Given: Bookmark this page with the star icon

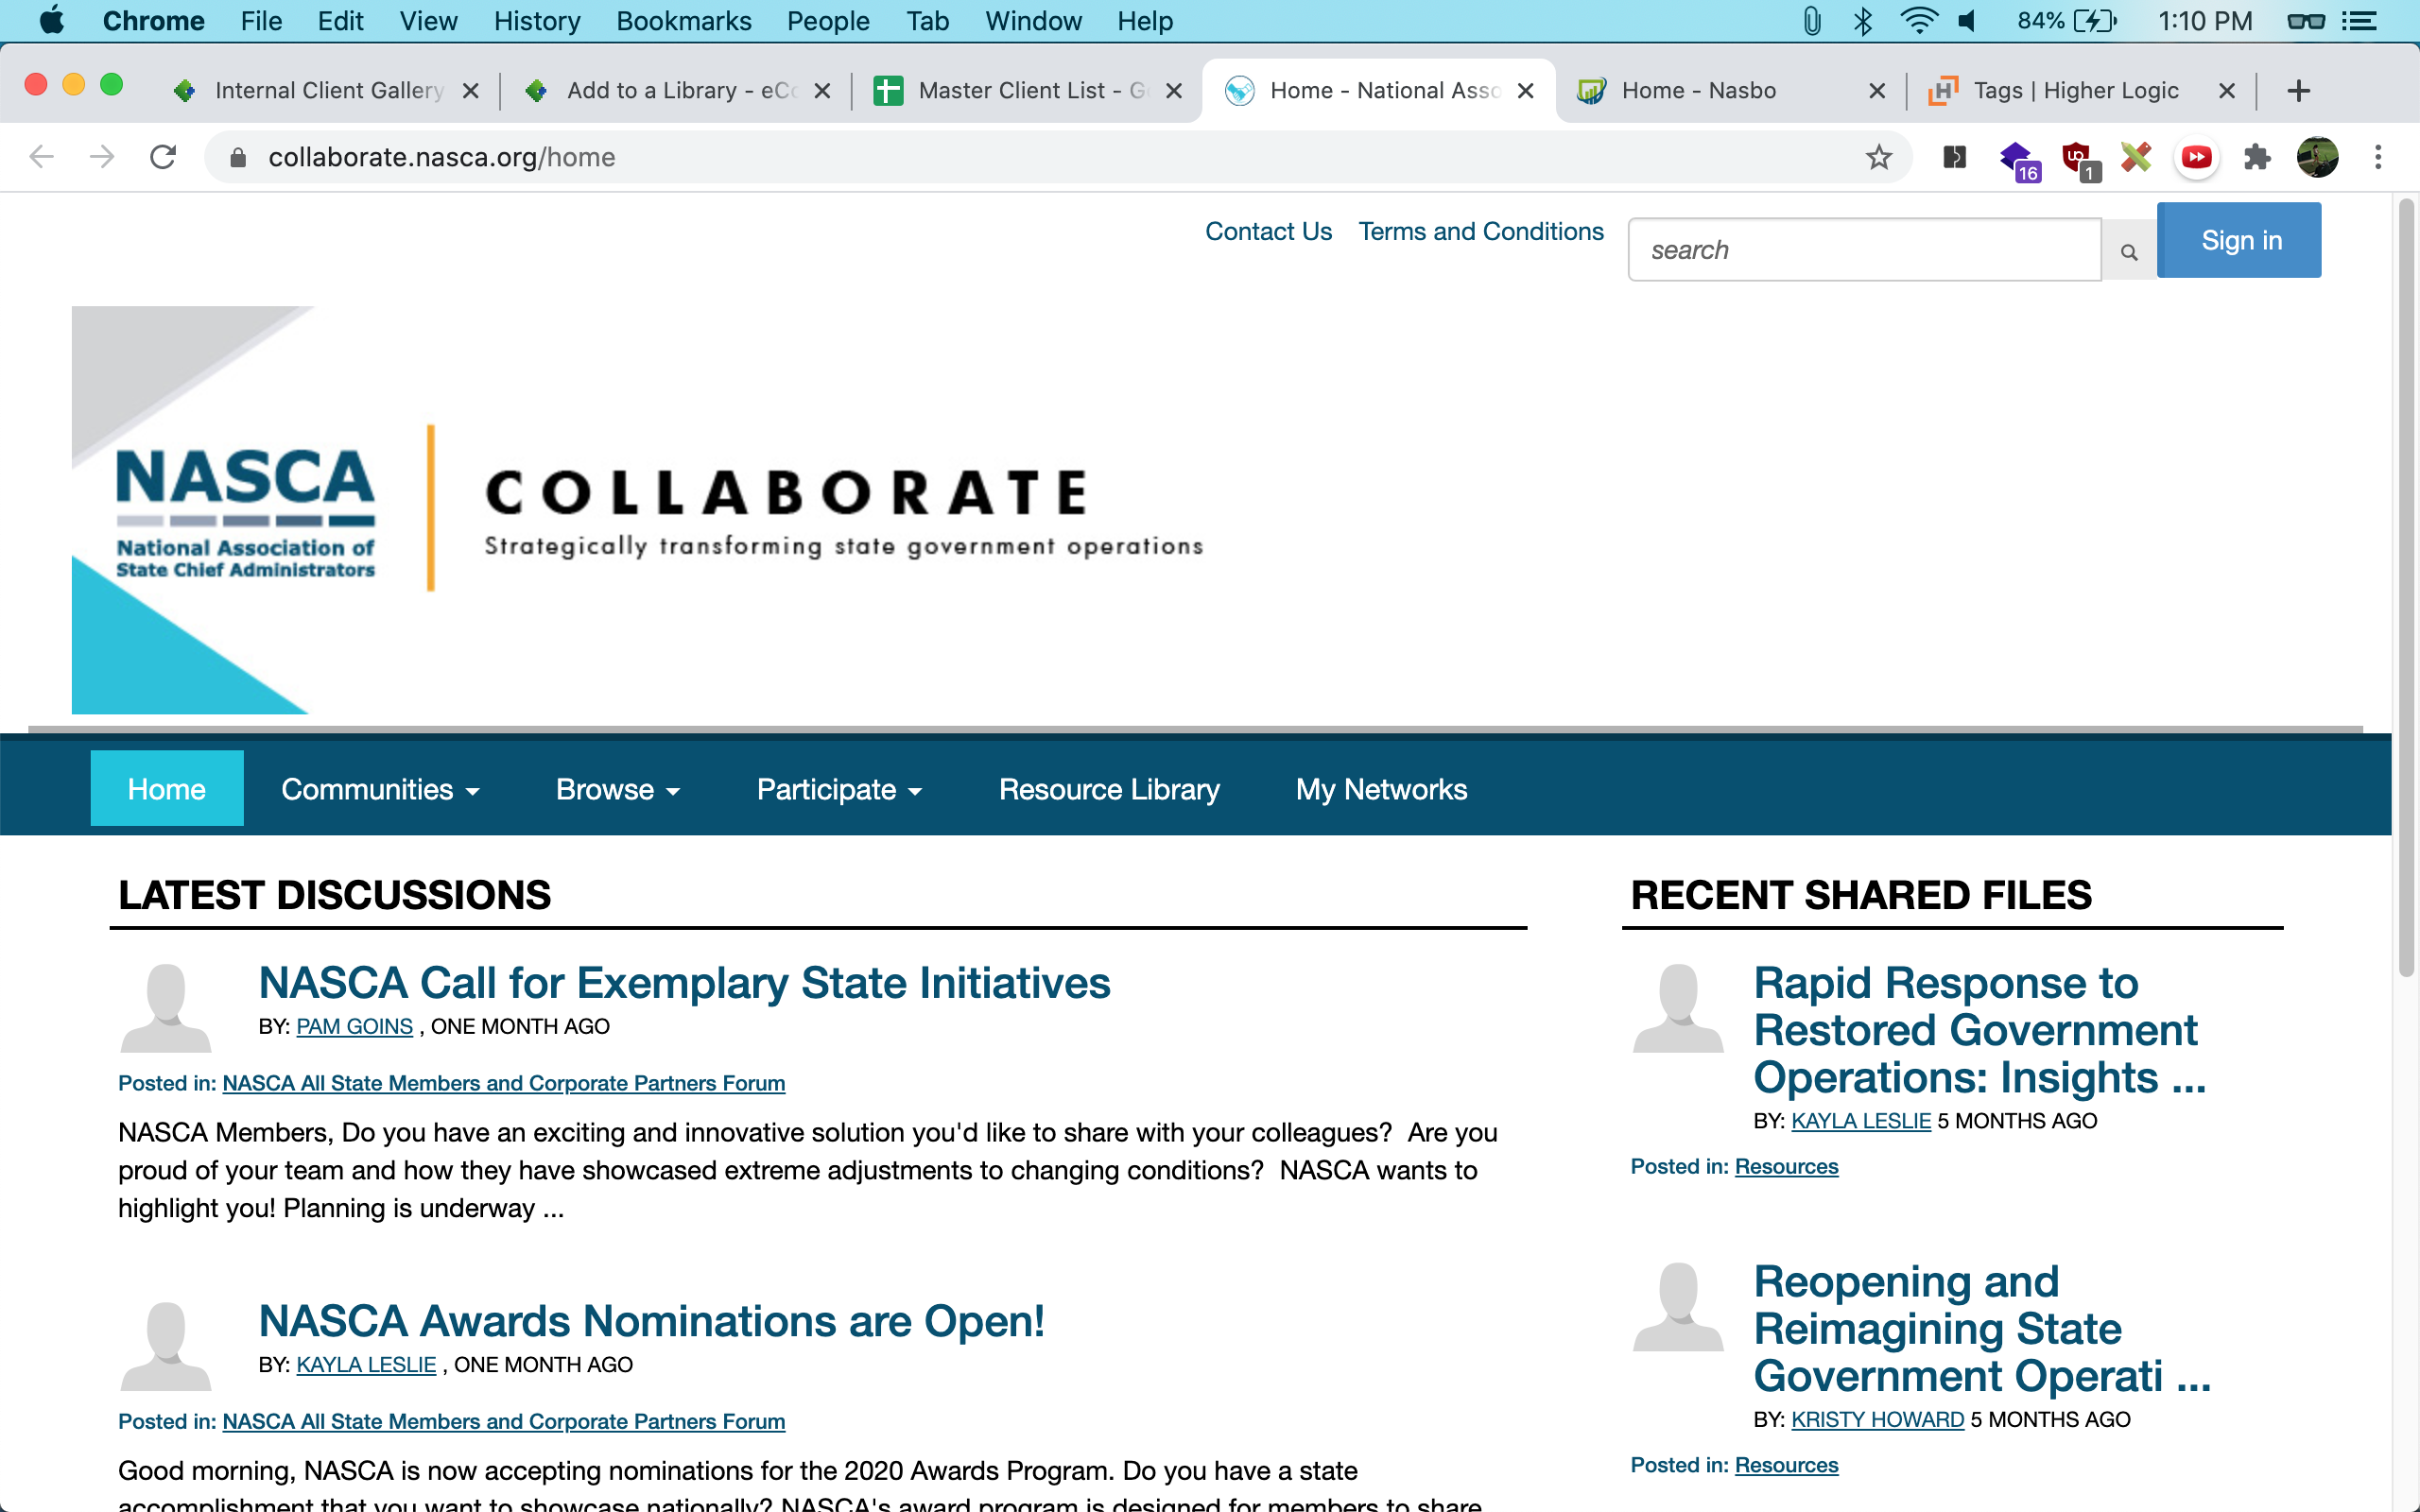Looking at the screenshot, I should tap(1879, 157).
